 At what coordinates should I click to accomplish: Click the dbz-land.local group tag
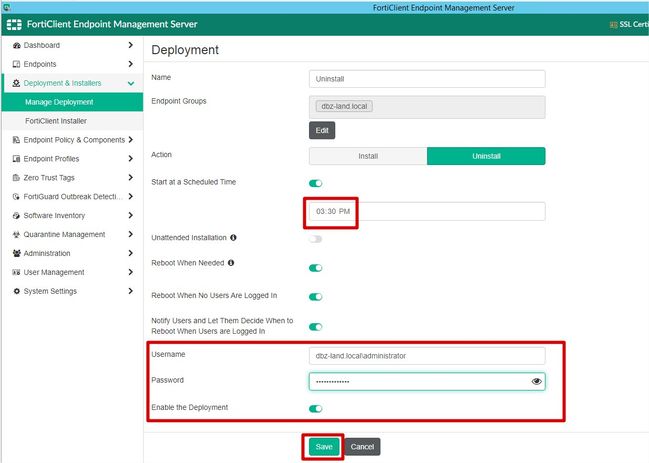tap(344, 106)
